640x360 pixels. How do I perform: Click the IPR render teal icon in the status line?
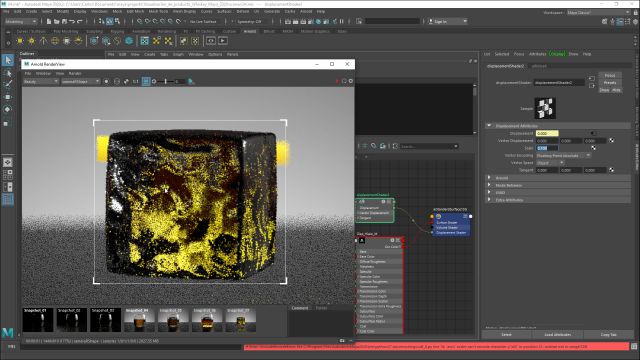318,21
